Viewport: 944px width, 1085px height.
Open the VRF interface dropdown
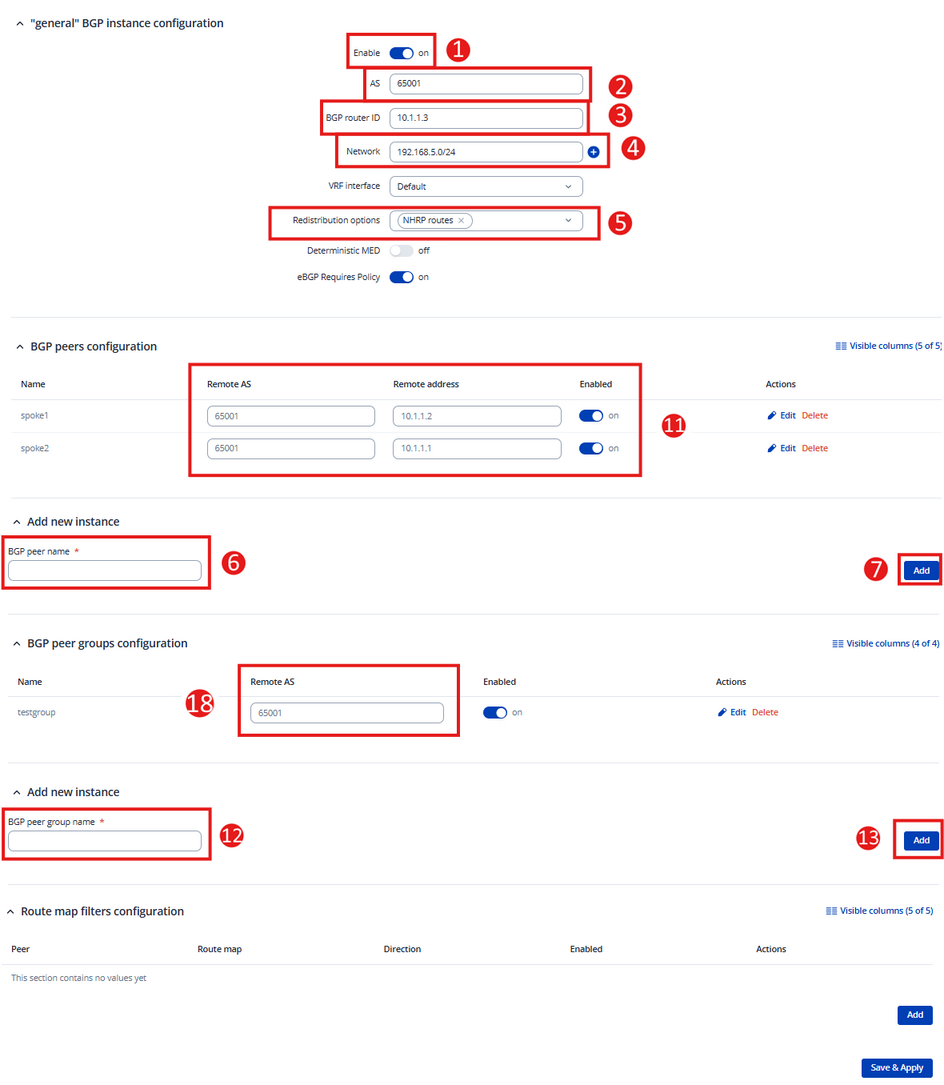485,187
